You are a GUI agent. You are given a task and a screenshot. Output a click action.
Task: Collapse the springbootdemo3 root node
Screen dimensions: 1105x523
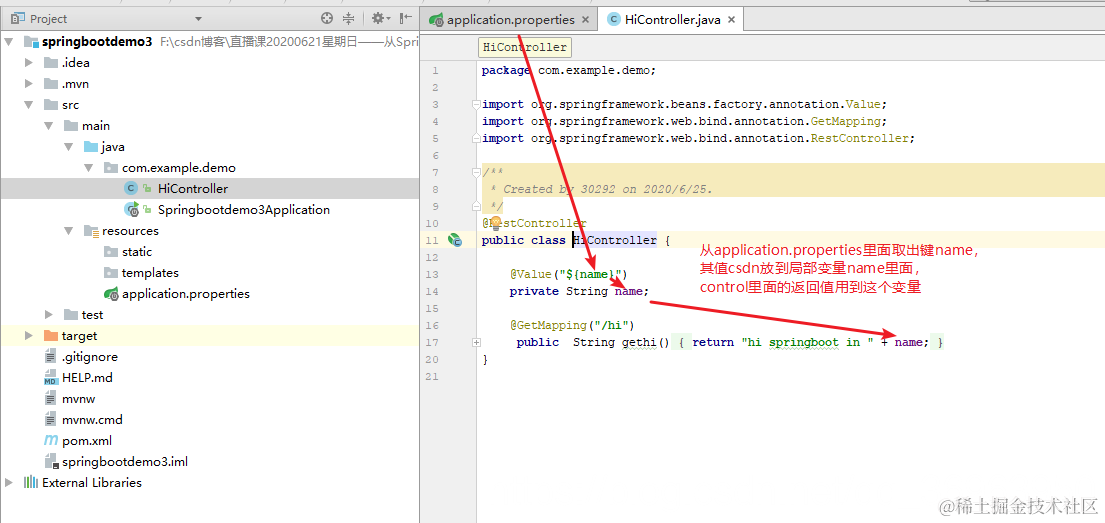[8, 42]
